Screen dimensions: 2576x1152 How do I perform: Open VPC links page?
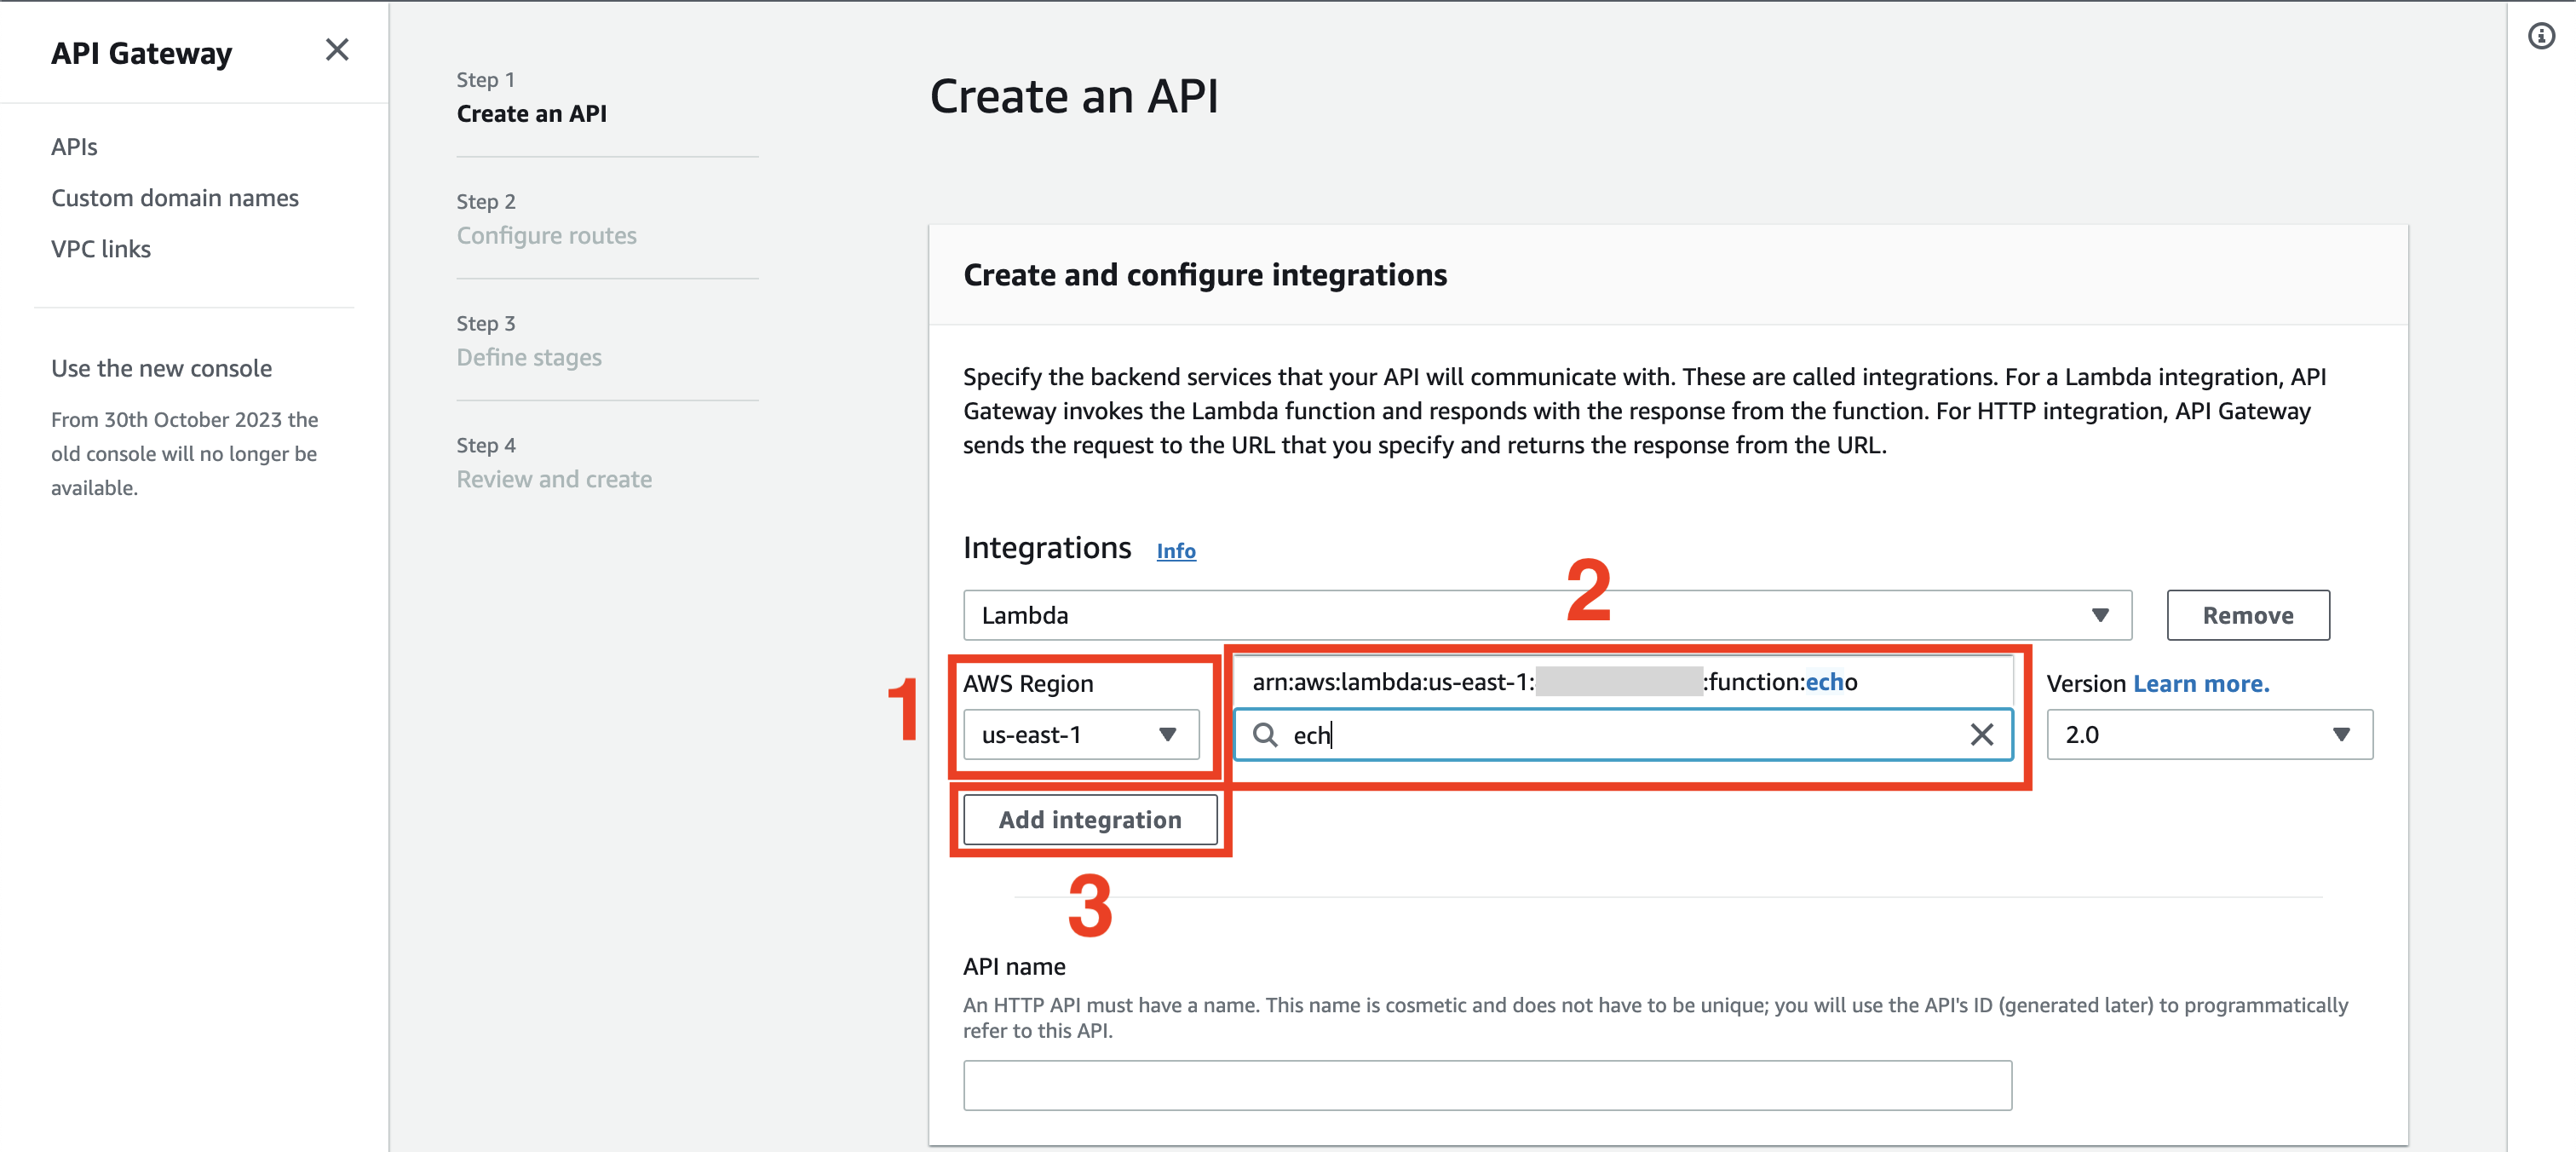pos(100,248)
